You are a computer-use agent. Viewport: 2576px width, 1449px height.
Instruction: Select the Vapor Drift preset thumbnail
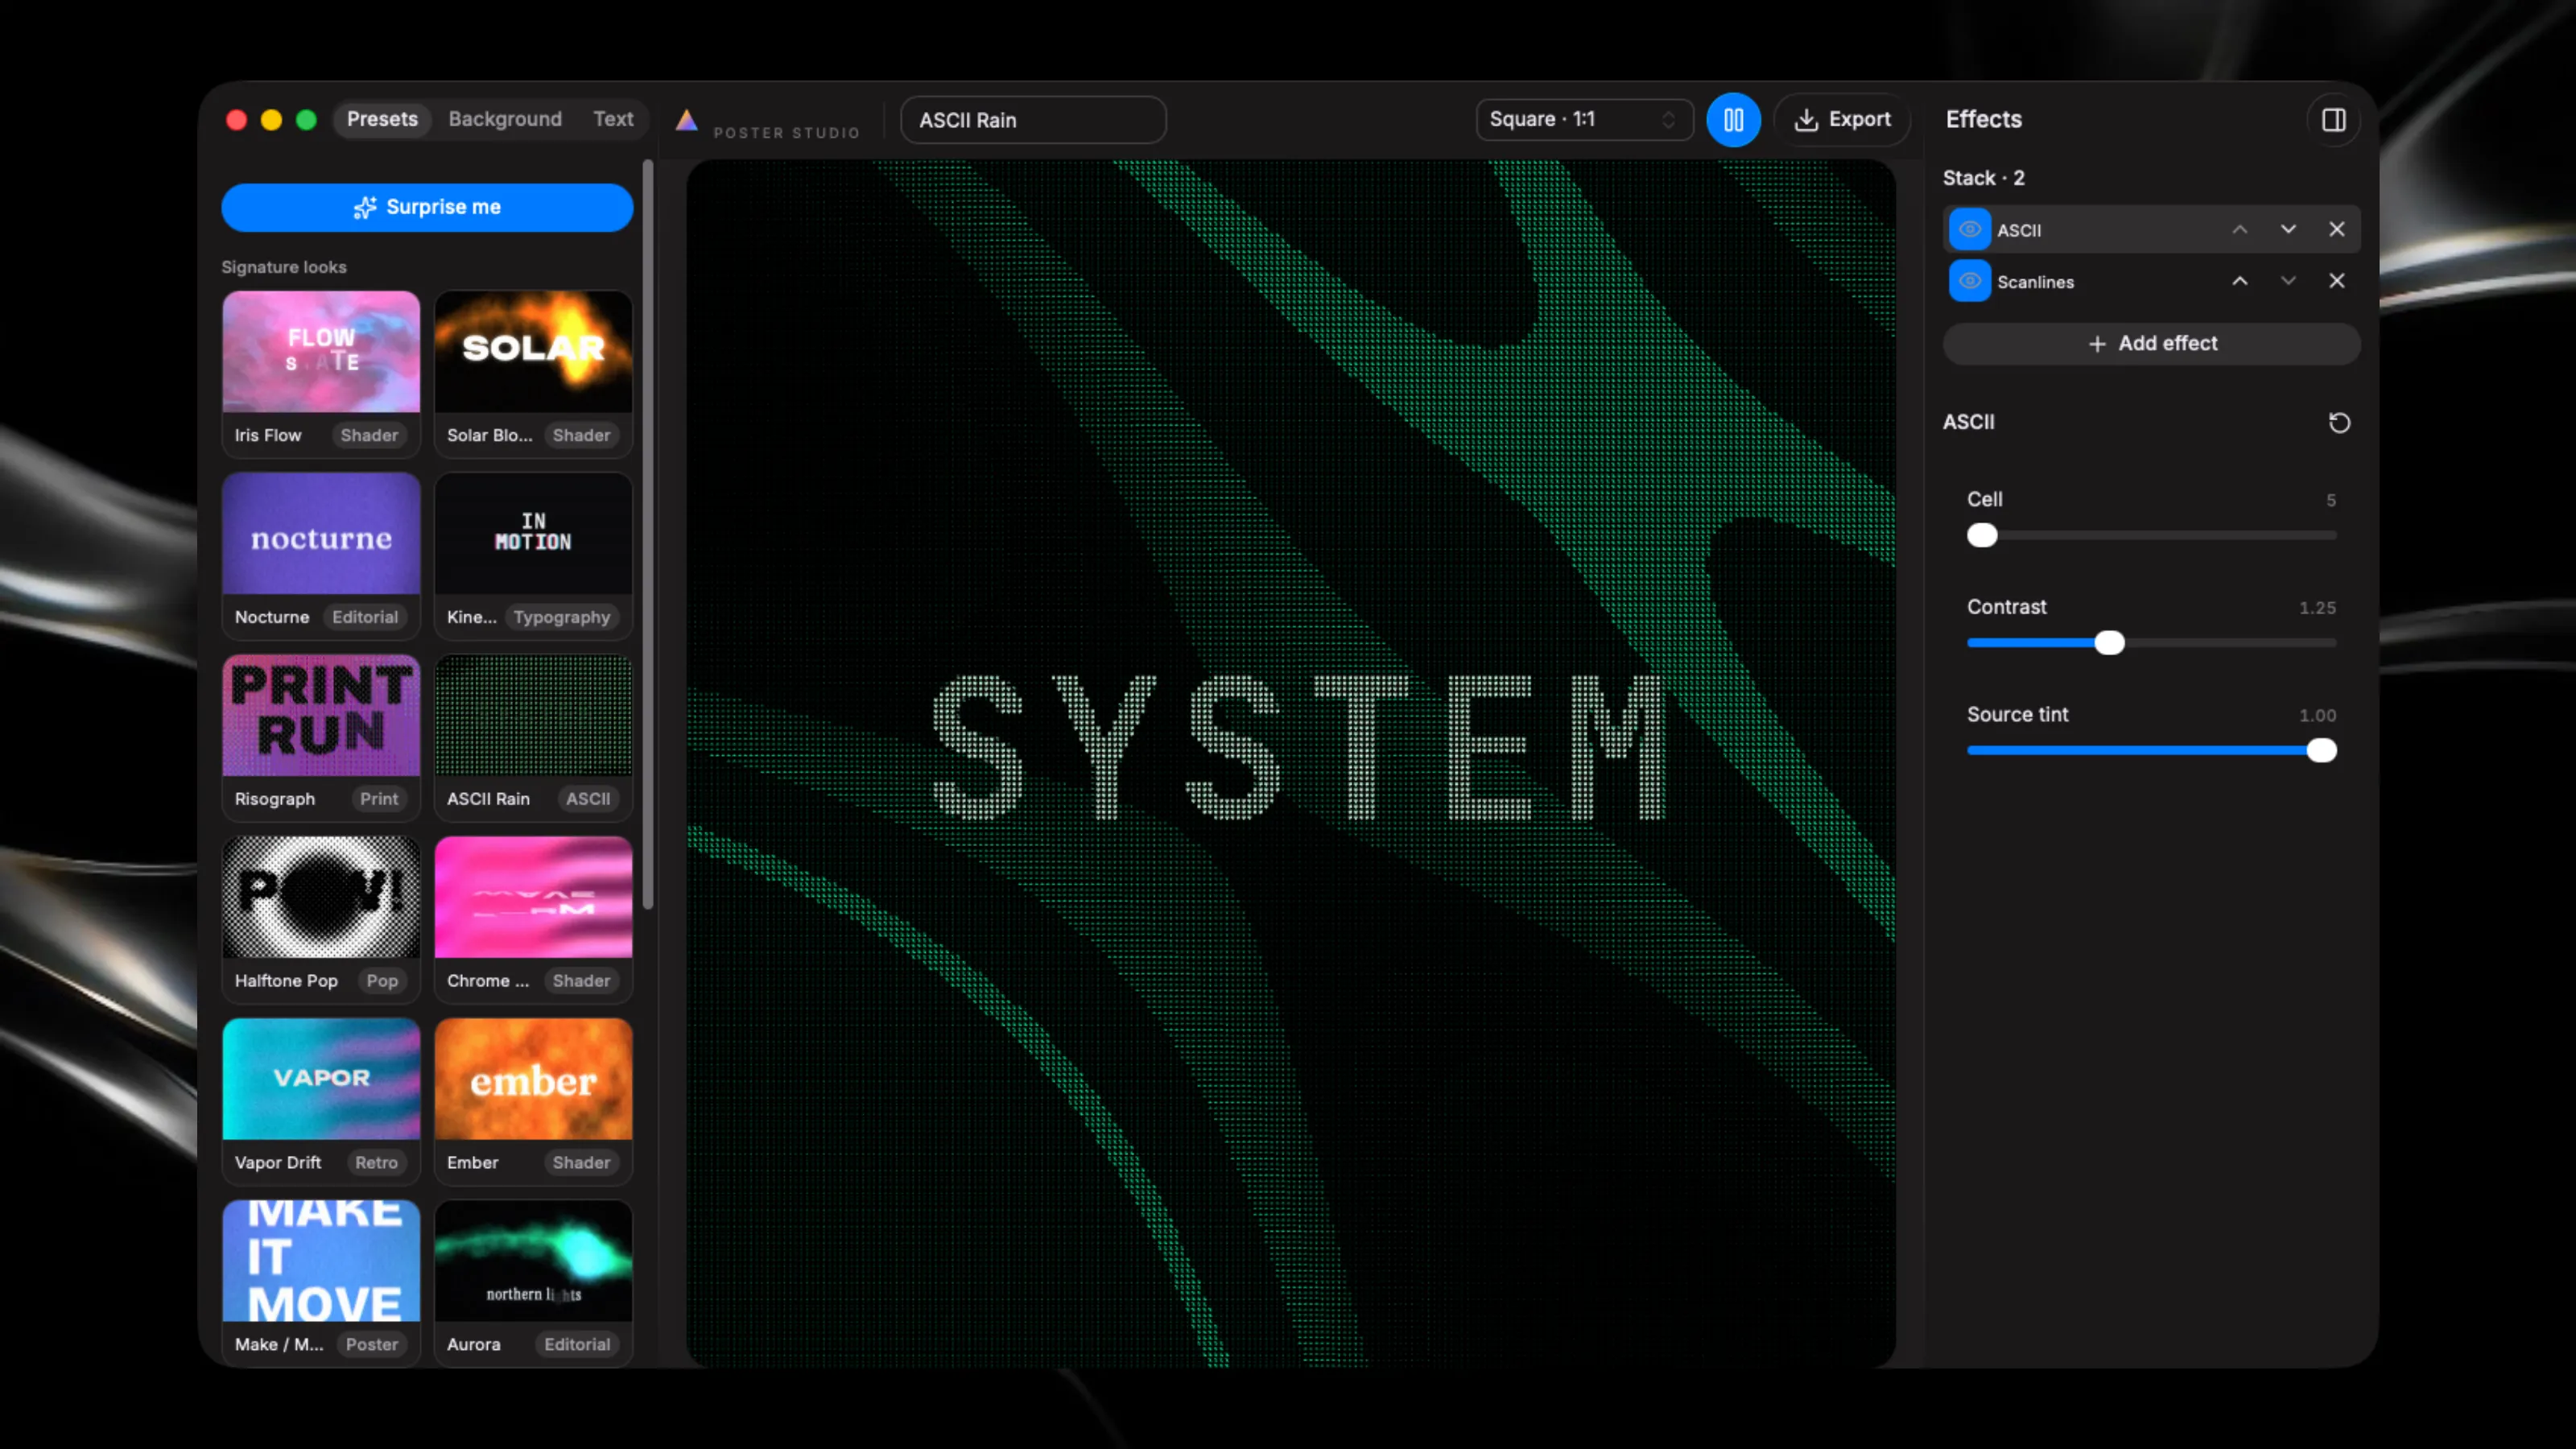click(321, 1080)
